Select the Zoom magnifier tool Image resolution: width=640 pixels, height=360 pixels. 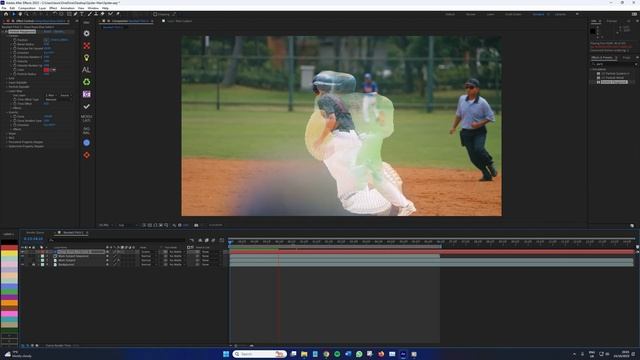pyautogui.click(x=27, y=14)
